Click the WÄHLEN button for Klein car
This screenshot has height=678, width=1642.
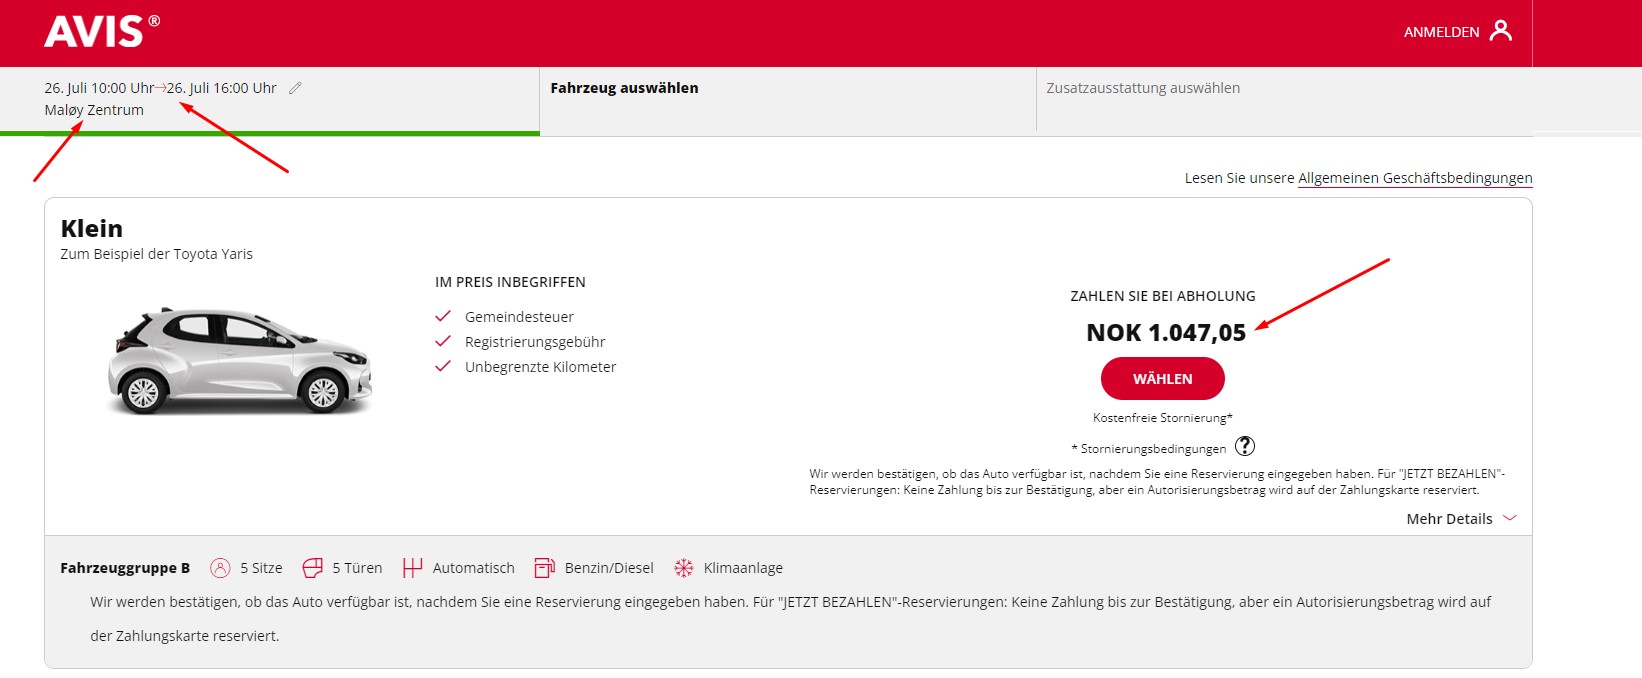pyautogui.click(x=1162, y=379)
